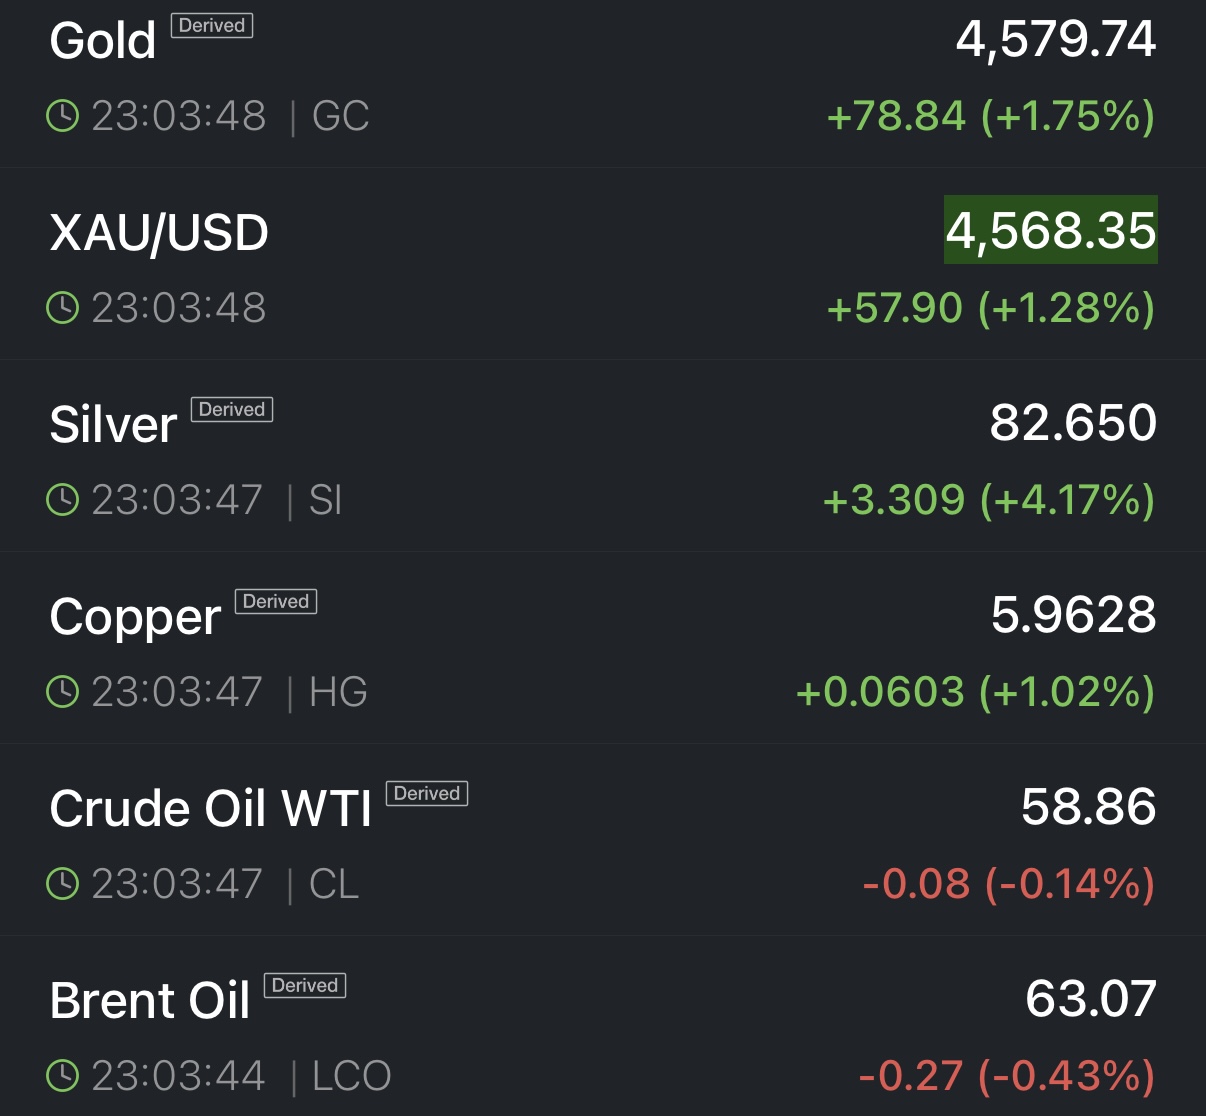
Task: Open Crude Oil WTI details
Action: 210,809
